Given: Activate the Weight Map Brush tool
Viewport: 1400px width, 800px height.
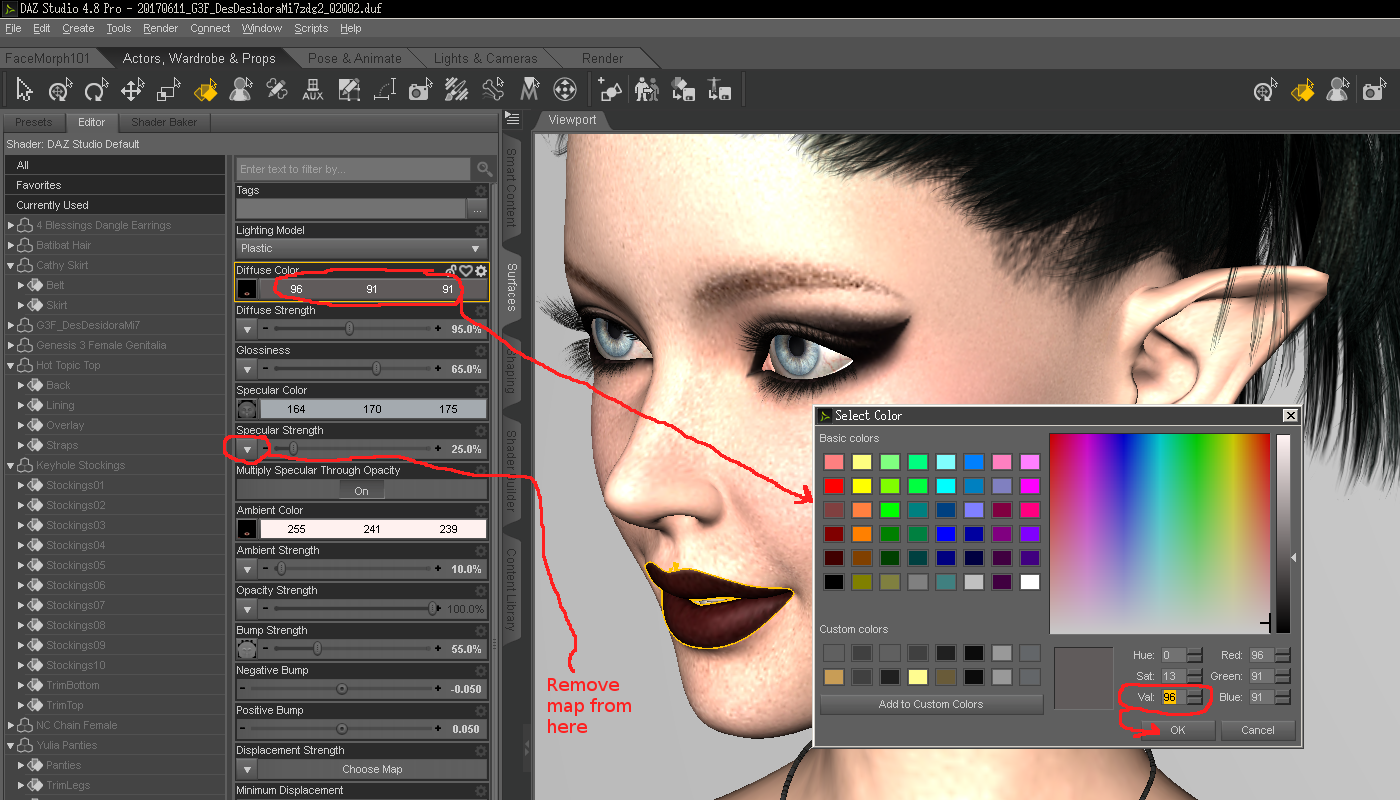Looking at the screenshot, I should point(456,90).
